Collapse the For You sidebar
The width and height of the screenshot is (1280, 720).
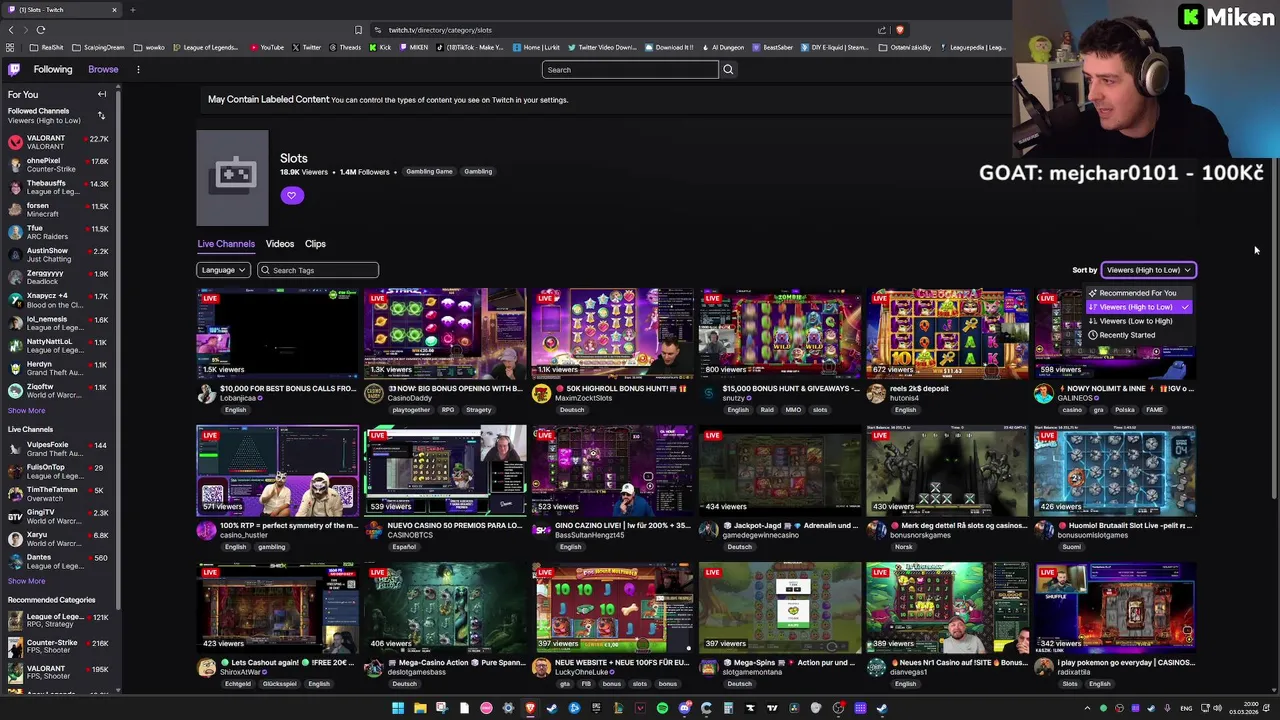pyautogui.click(x=101, y=94)
